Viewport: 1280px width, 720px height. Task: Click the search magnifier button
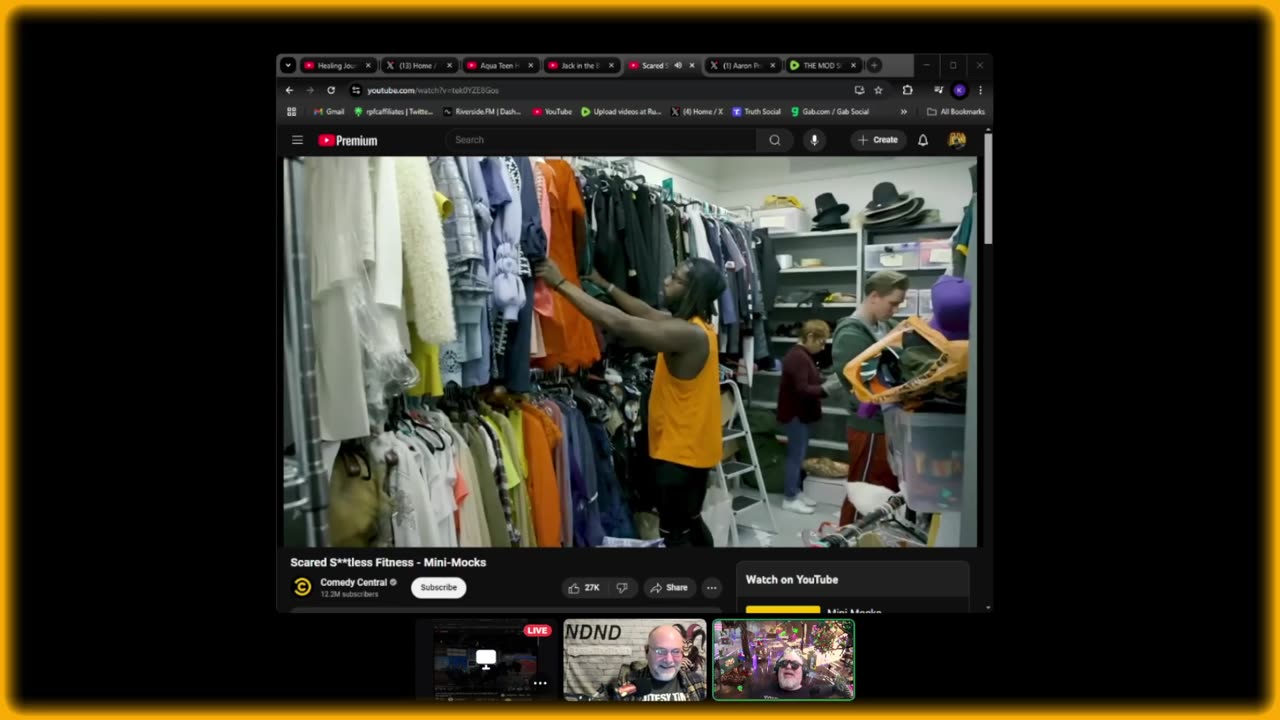click(774, 140)
